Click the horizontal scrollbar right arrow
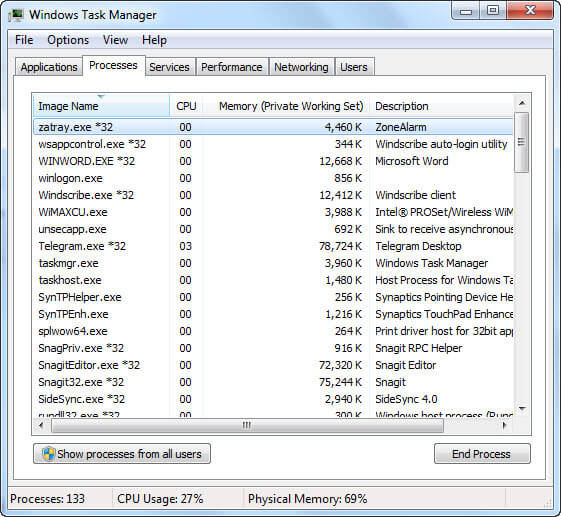Viewport: 561px width, 517px height. (x=504, y=425)
